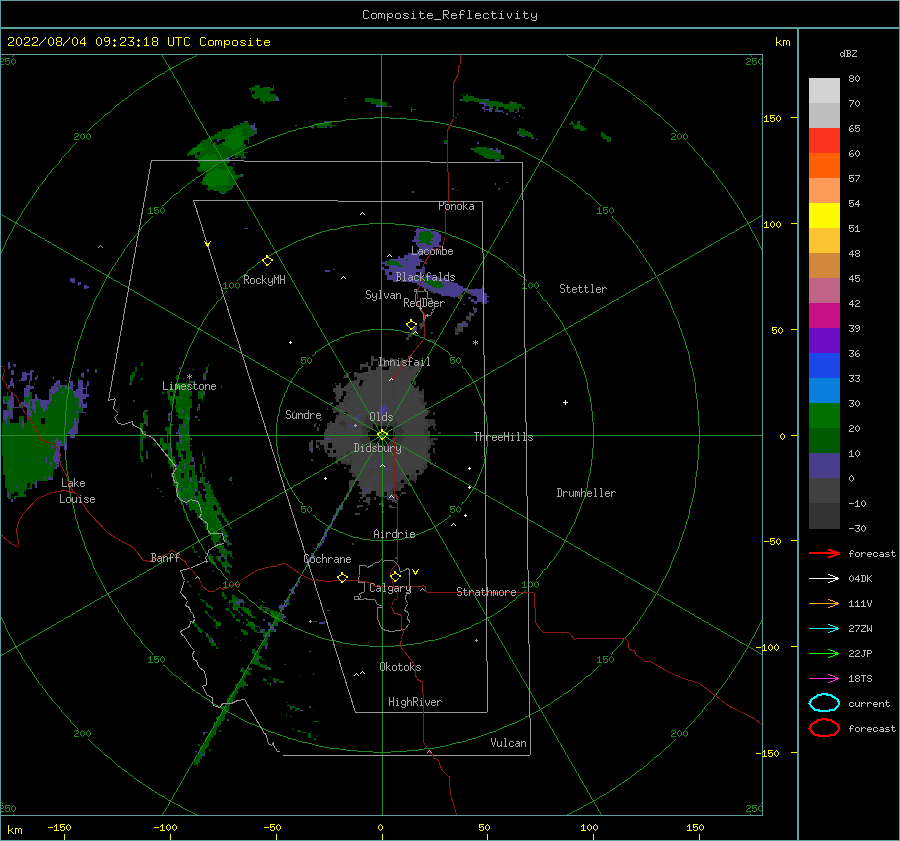Image resolution: width=900 pixels, height=841 pixels.
Task: Select the orange 111V arrow icon
Action: point(824,603)
